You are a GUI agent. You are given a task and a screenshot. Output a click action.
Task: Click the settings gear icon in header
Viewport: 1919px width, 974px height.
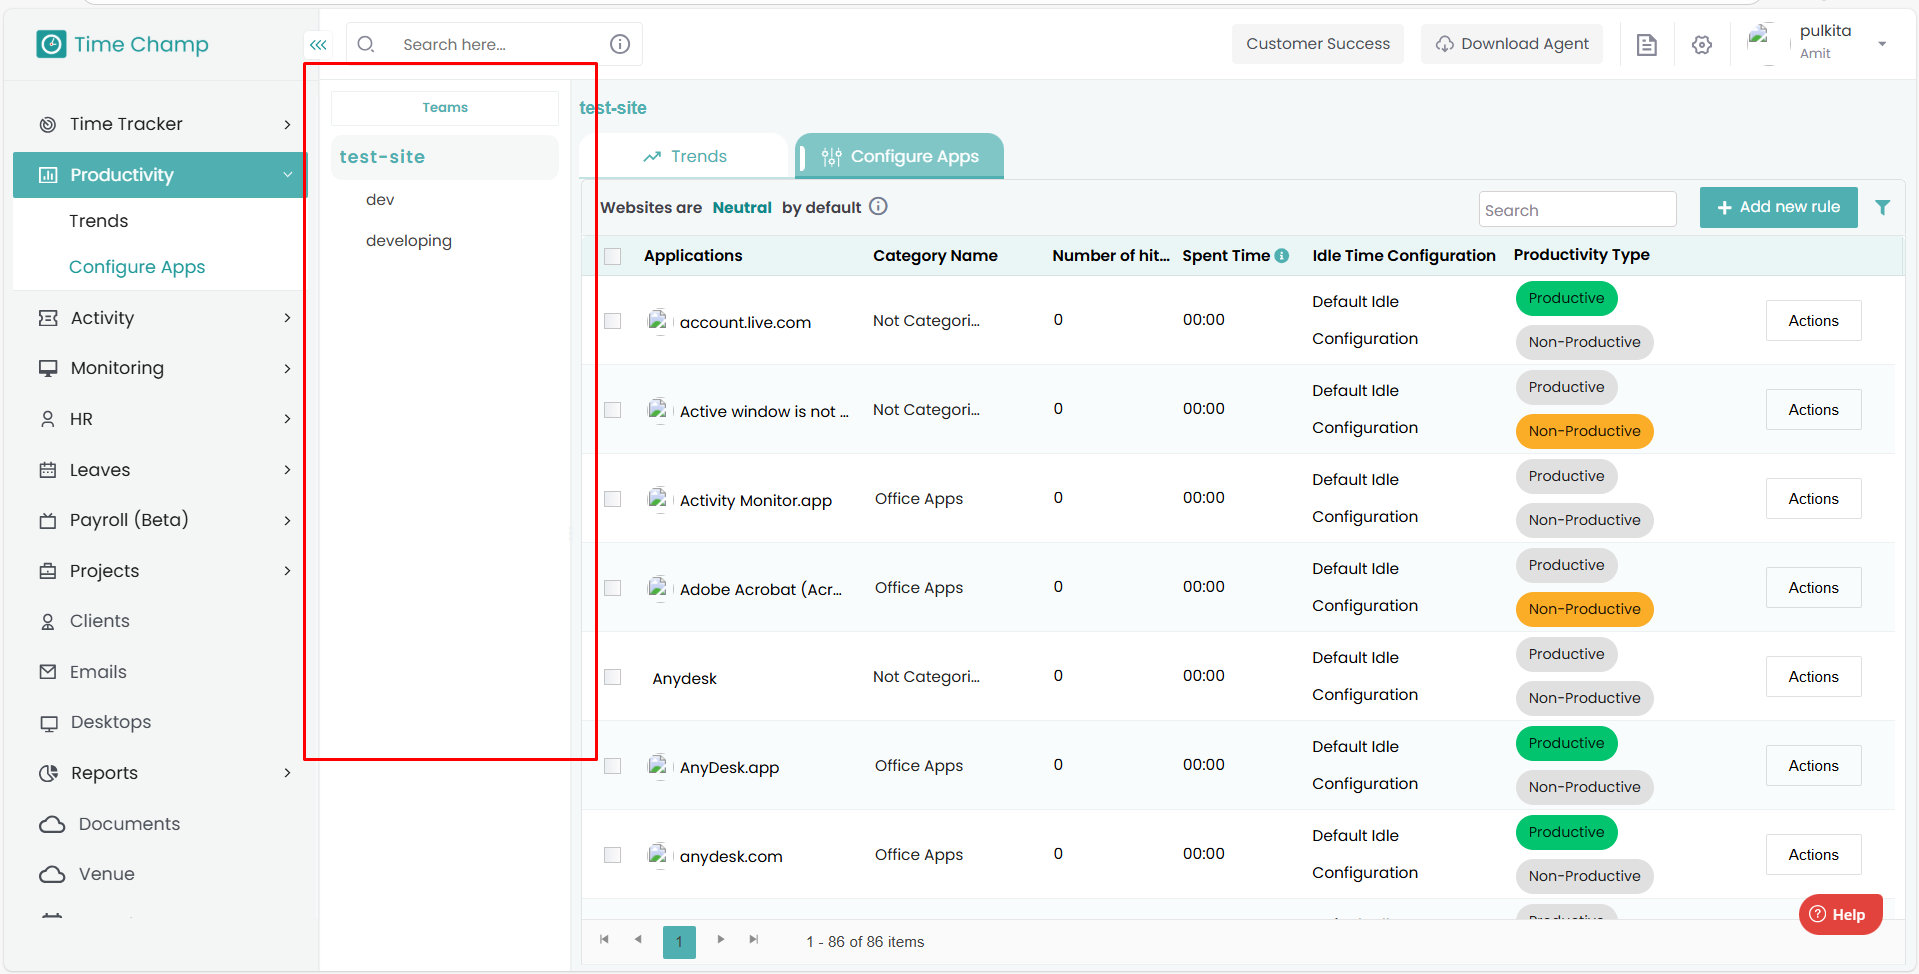click(1701, 45)
